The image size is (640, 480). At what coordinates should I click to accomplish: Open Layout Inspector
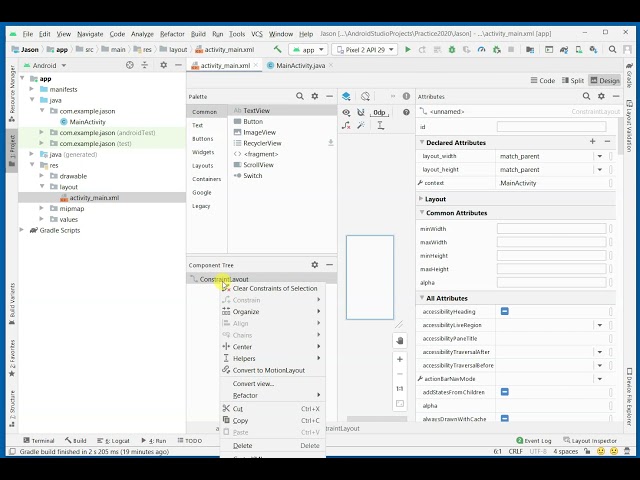point(590,441)
